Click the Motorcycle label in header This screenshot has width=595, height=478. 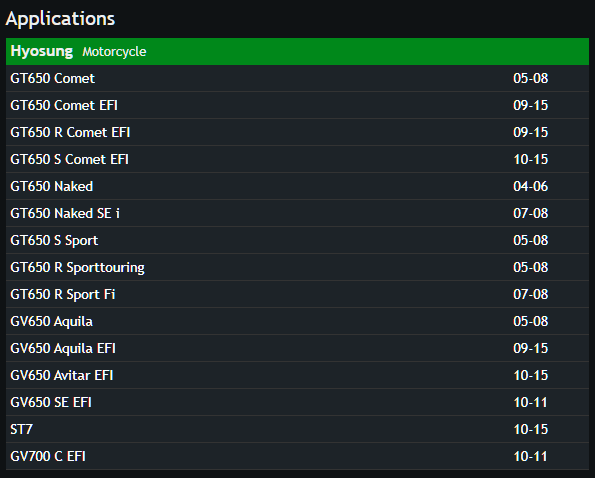point(114,52)
